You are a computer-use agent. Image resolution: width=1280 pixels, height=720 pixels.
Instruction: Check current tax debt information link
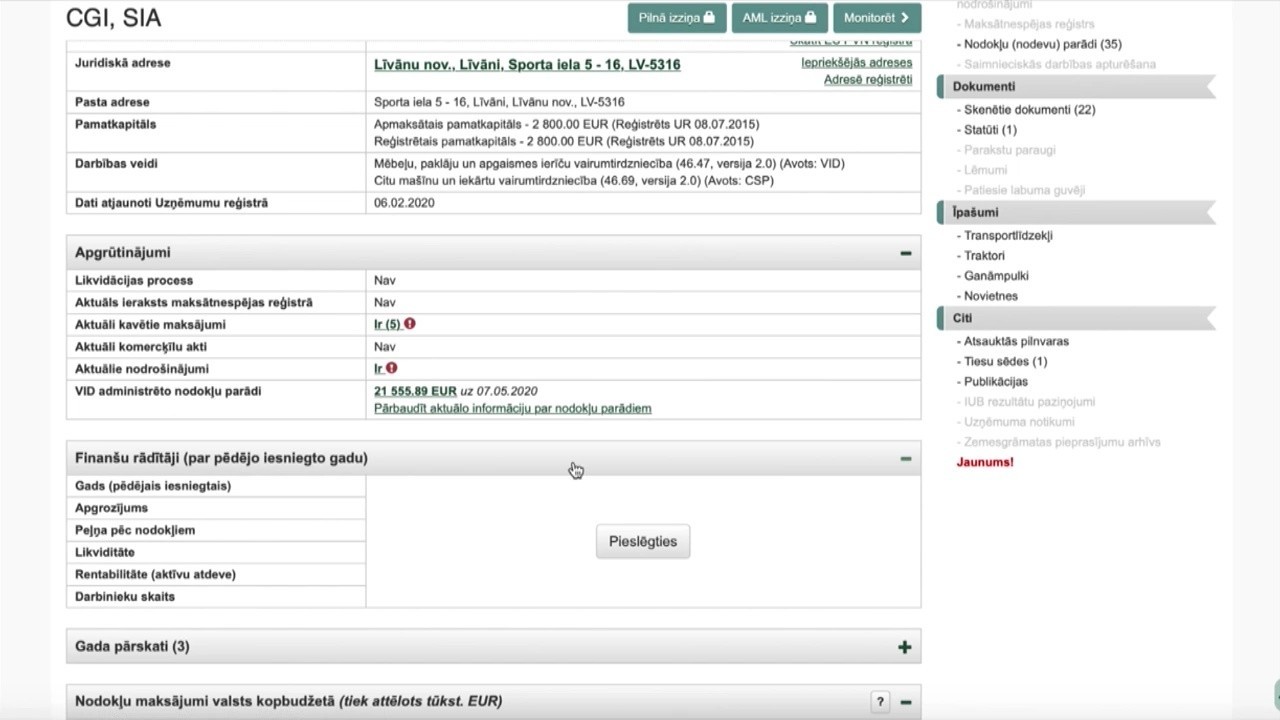click(x=512, y=408)
